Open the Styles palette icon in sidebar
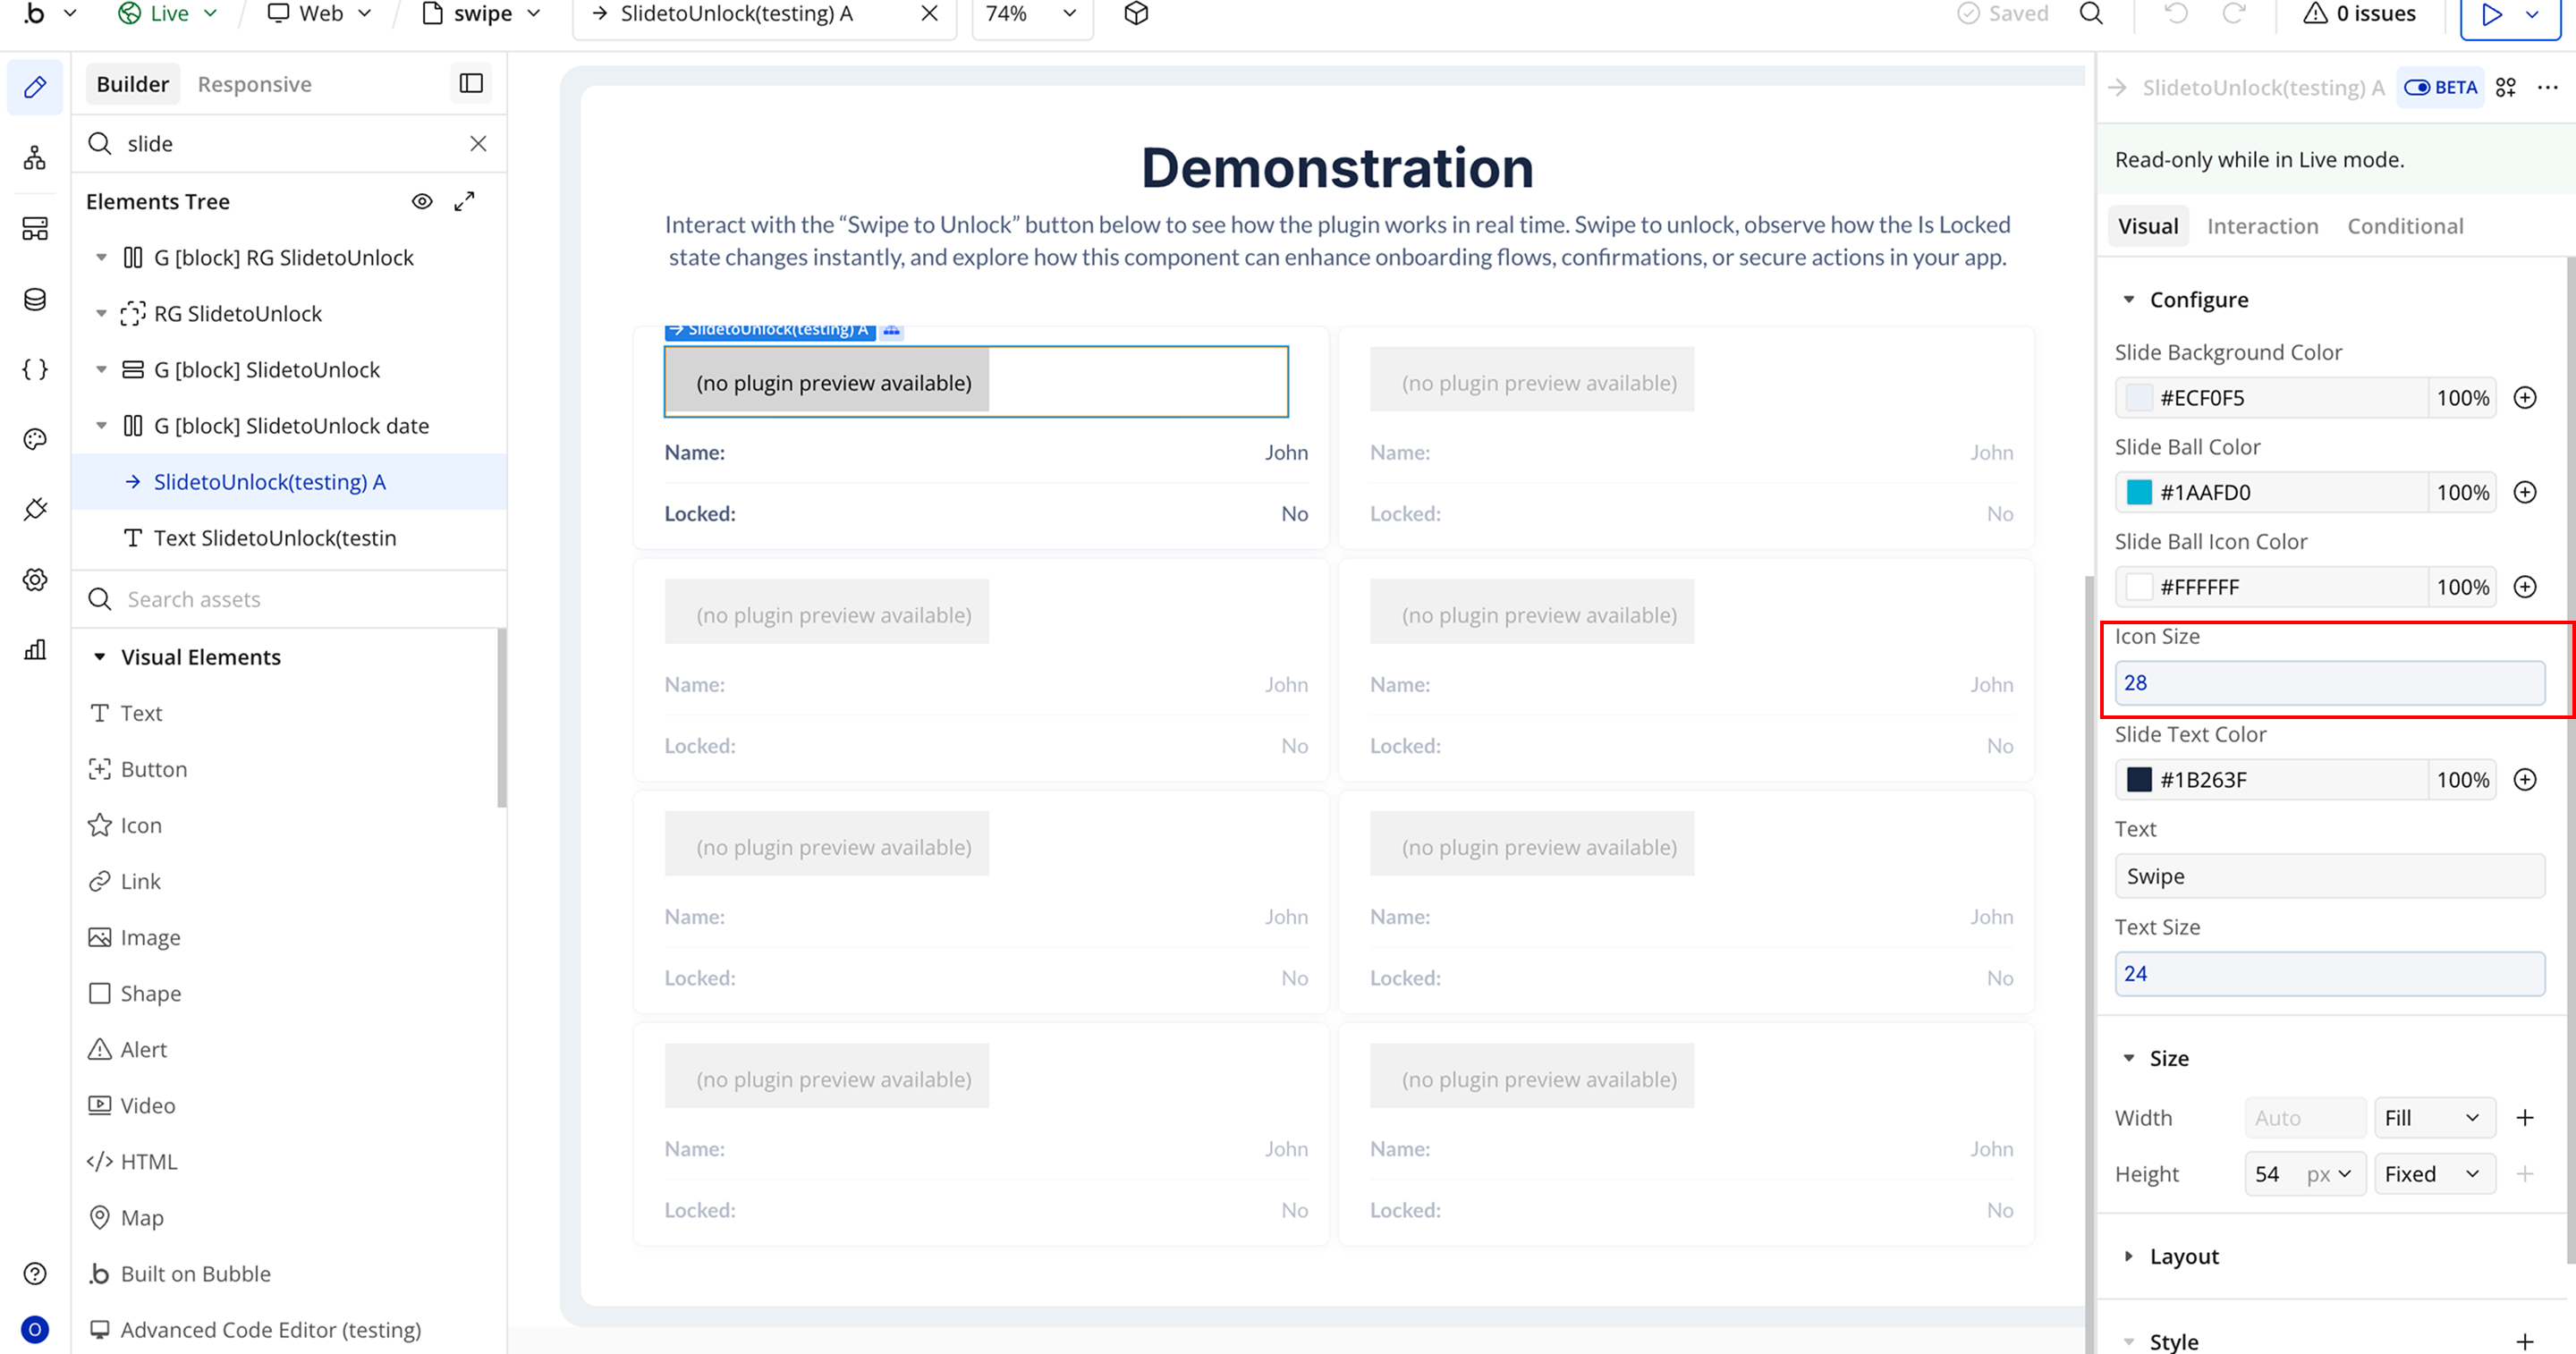 tap(35, 439)
